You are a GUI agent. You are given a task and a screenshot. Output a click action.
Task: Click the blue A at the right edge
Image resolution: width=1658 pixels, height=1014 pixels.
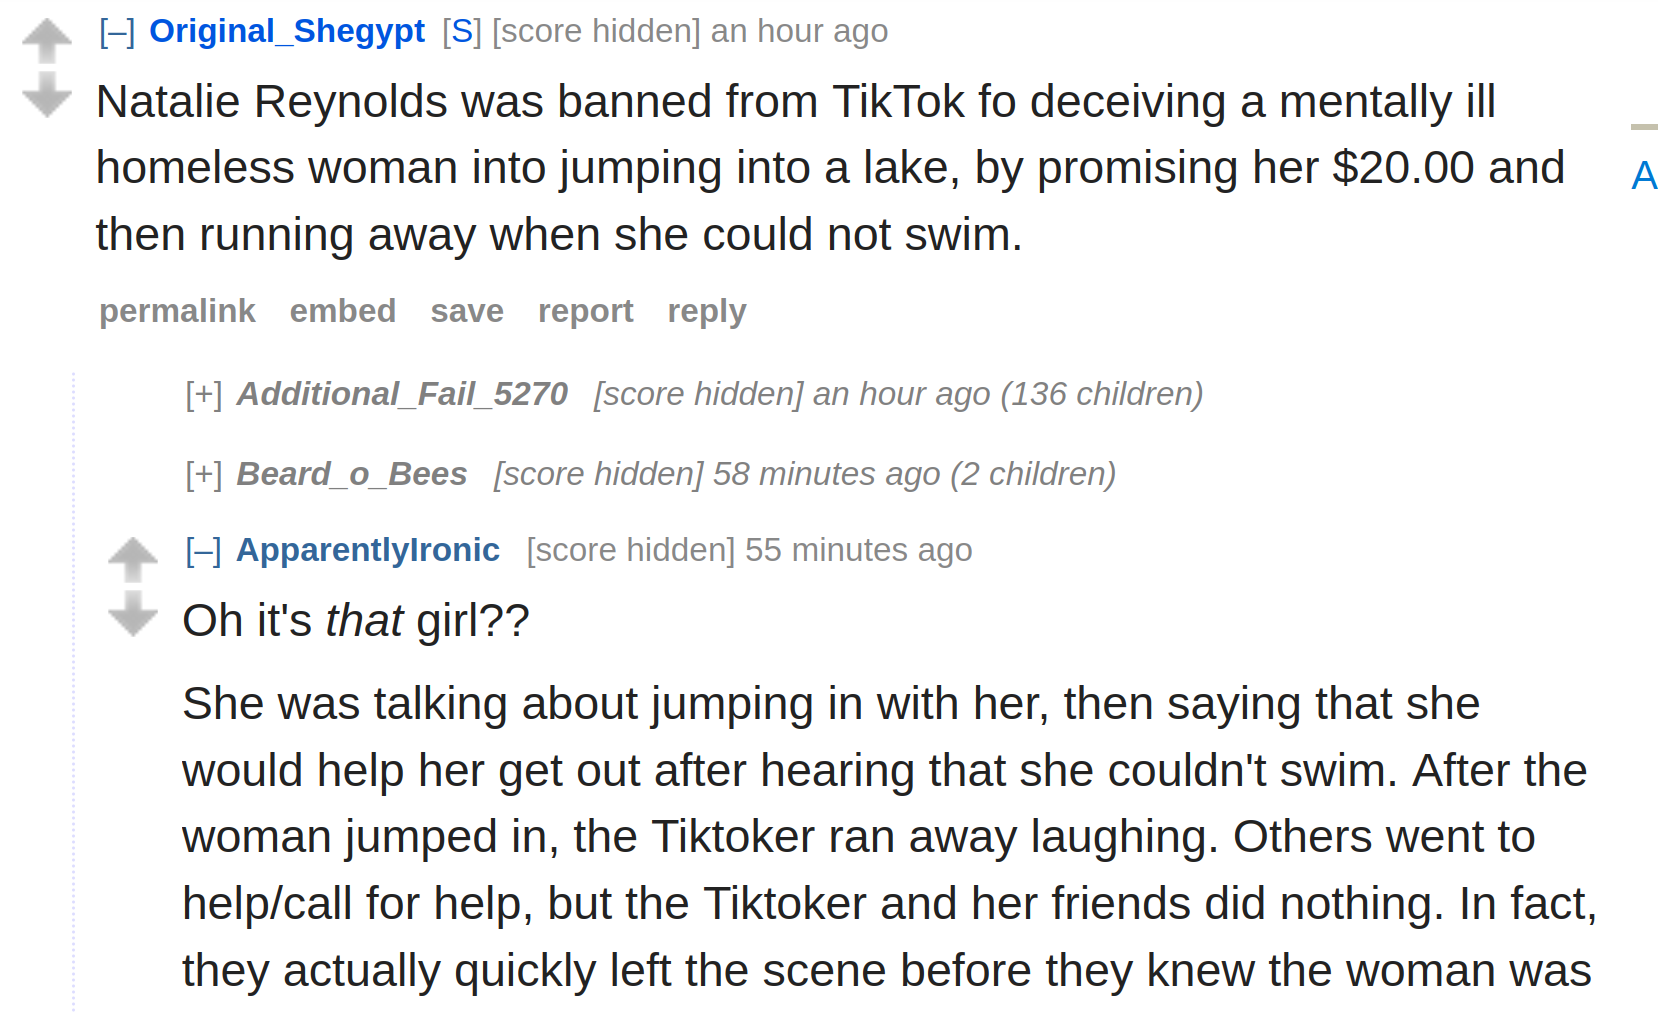(1644, 176)
